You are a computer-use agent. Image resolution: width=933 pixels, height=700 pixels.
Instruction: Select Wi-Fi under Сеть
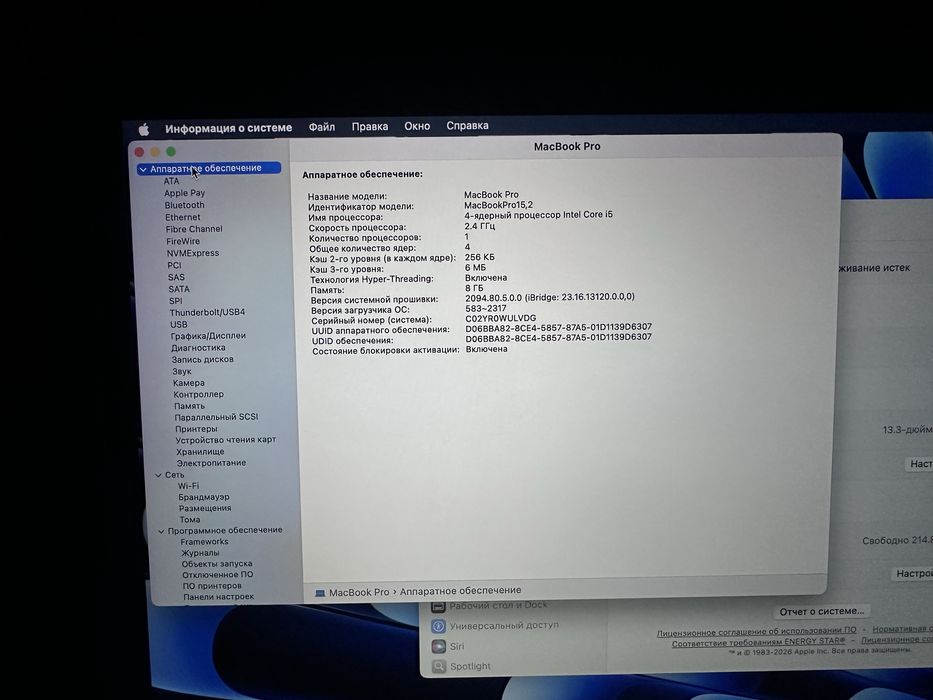click(189, 486)
